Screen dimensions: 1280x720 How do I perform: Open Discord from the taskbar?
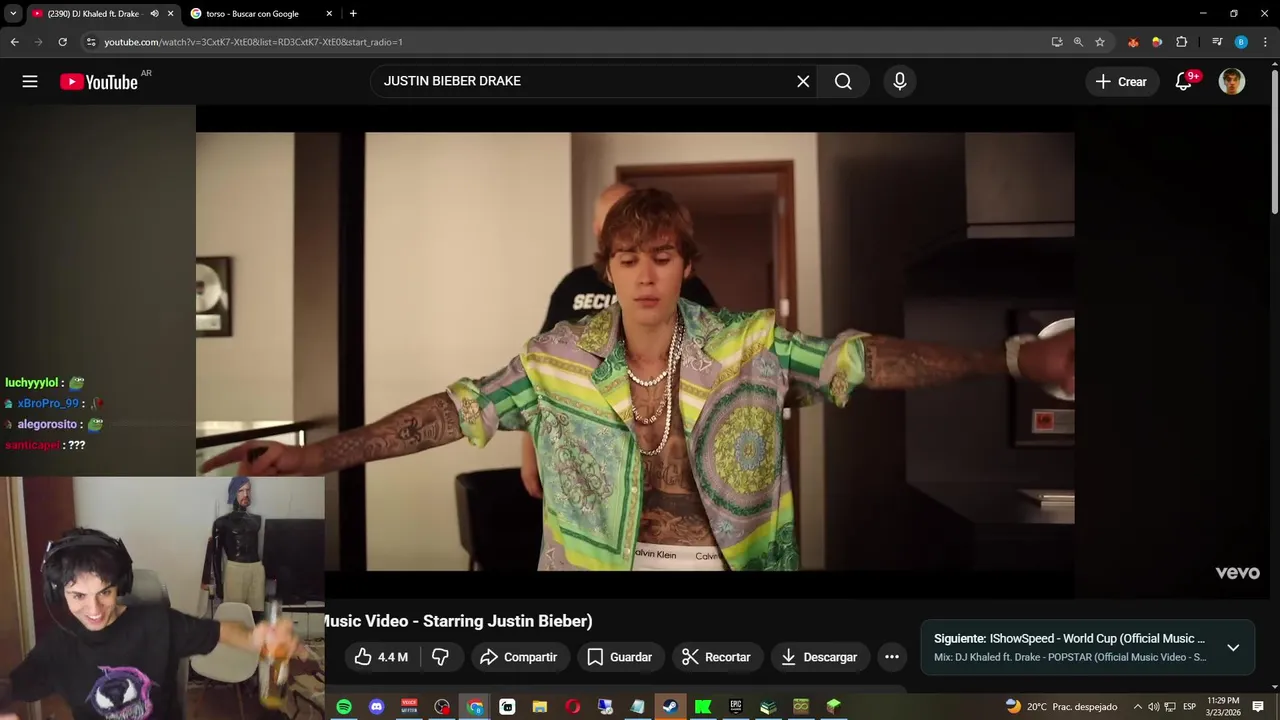377,707
